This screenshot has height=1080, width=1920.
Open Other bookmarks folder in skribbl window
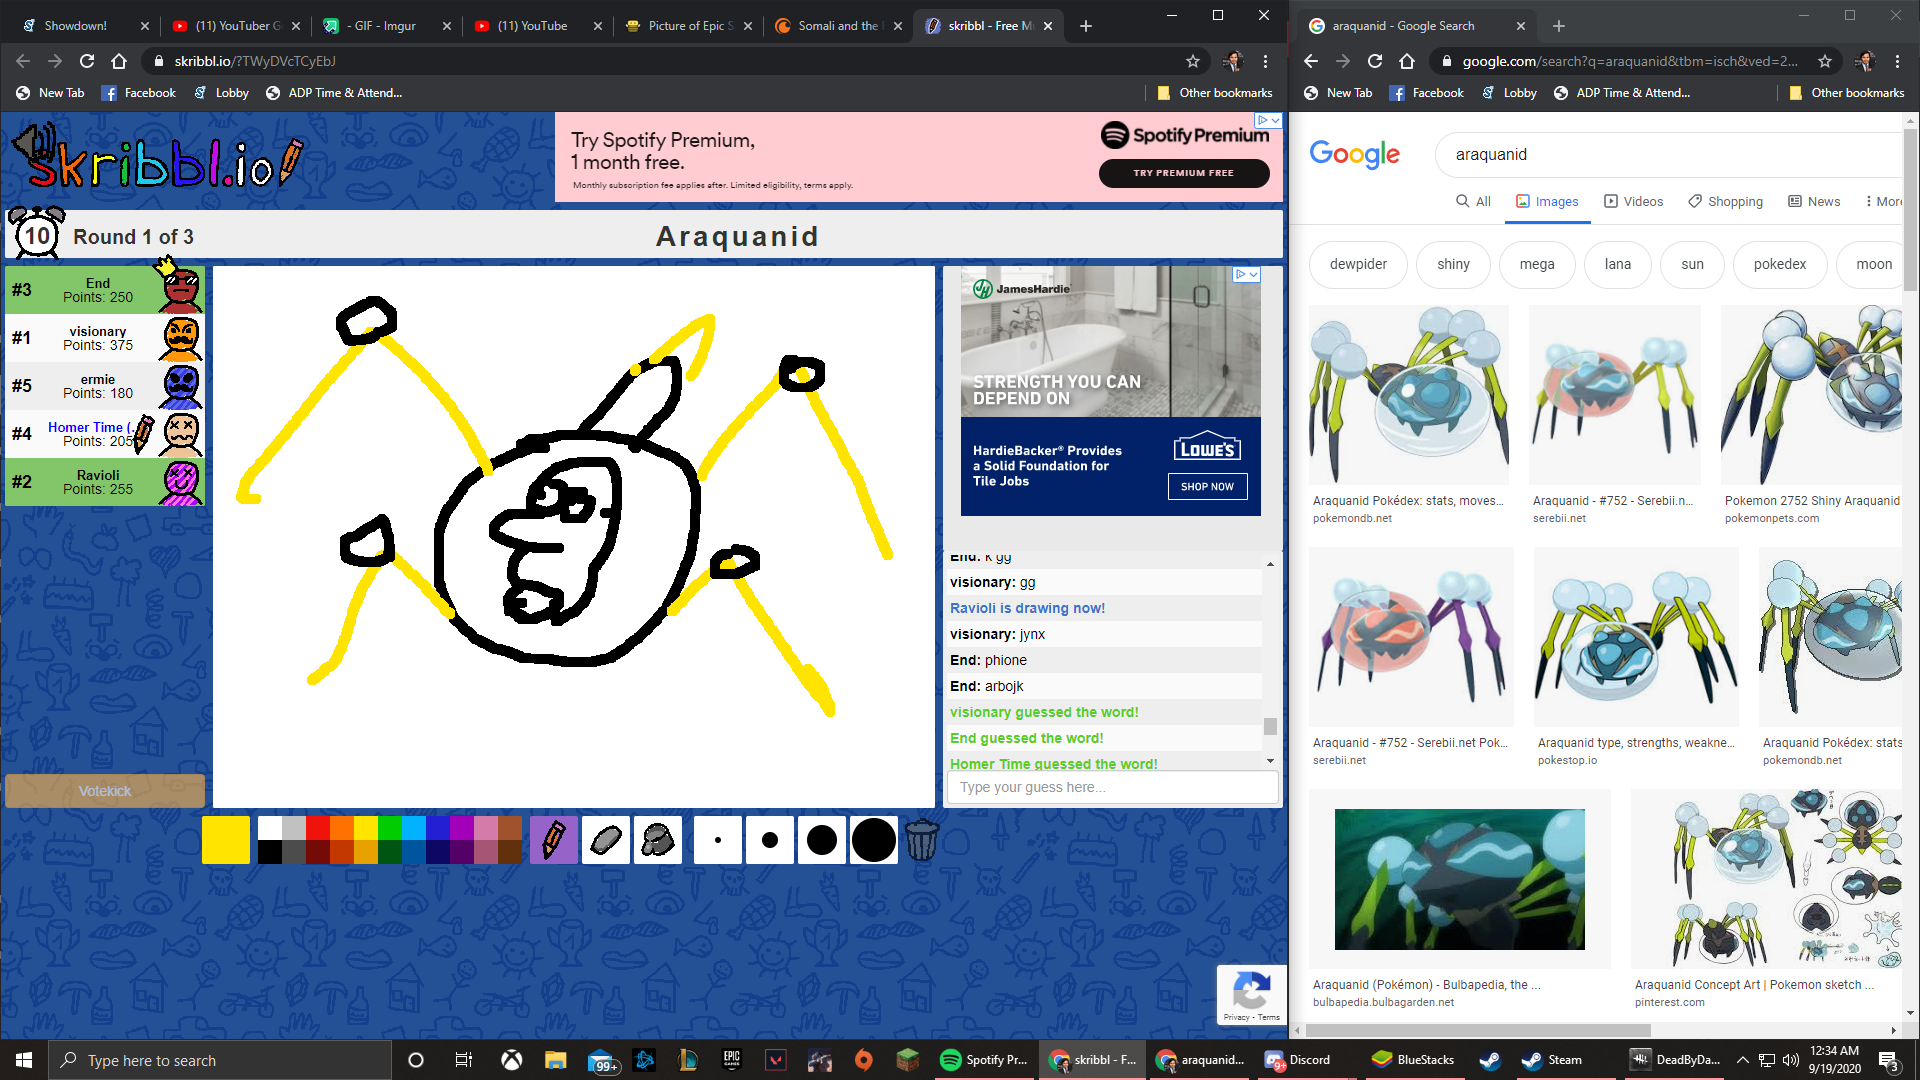(x=1214, y=93)
